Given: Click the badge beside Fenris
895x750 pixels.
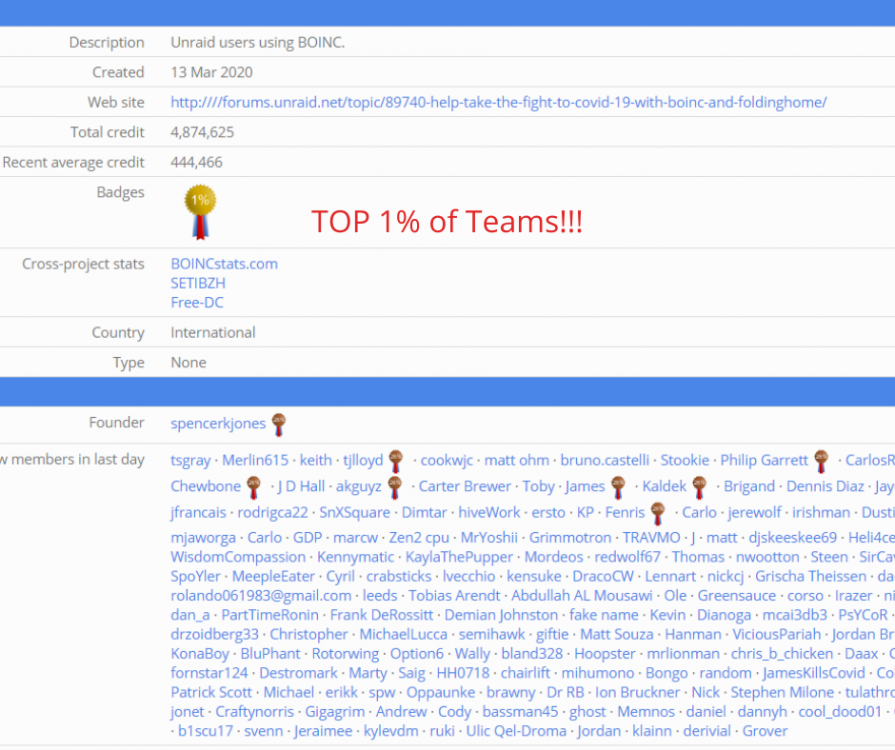Looking at the screenshot, I should coord(658,513).
